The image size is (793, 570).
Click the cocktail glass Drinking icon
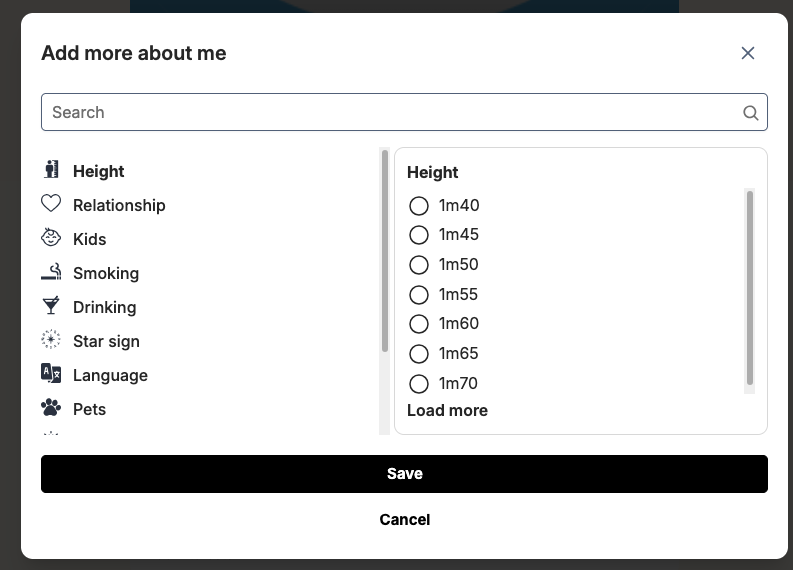coord(51,306)
